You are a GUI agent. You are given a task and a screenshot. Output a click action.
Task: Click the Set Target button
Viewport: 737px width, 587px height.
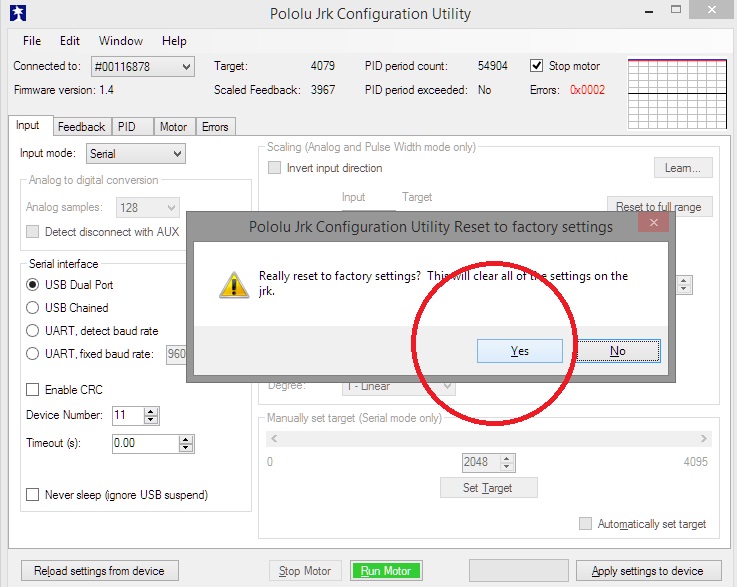coord(488,488)
